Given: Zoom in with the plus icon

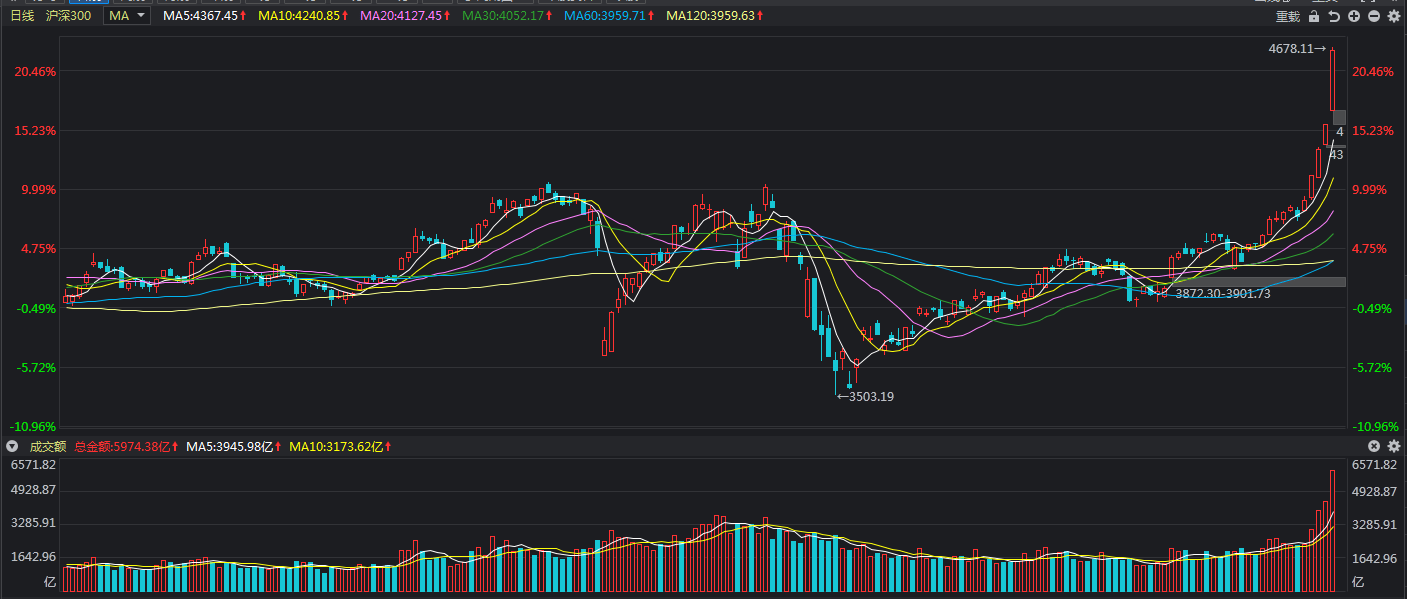Looking at the screenshot, I should coord(1354,16).
